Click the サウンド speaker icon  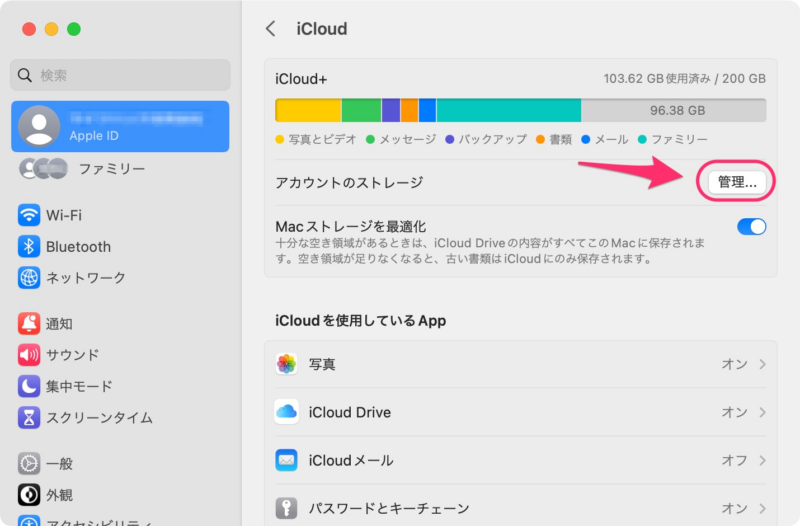pos(29,355)
